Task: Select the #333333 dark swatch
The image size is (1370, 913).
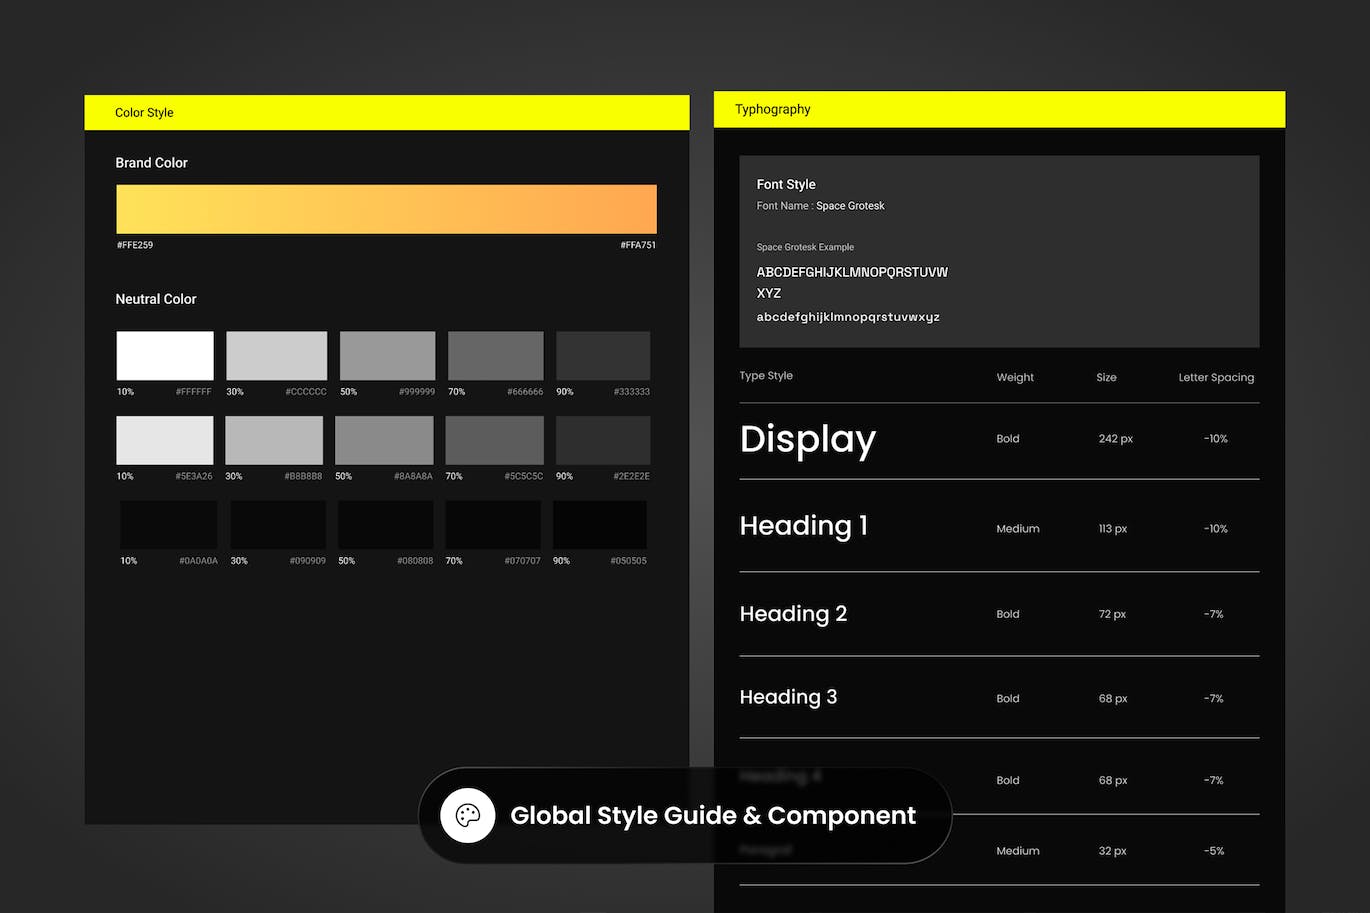Action: tap(603, 356)
